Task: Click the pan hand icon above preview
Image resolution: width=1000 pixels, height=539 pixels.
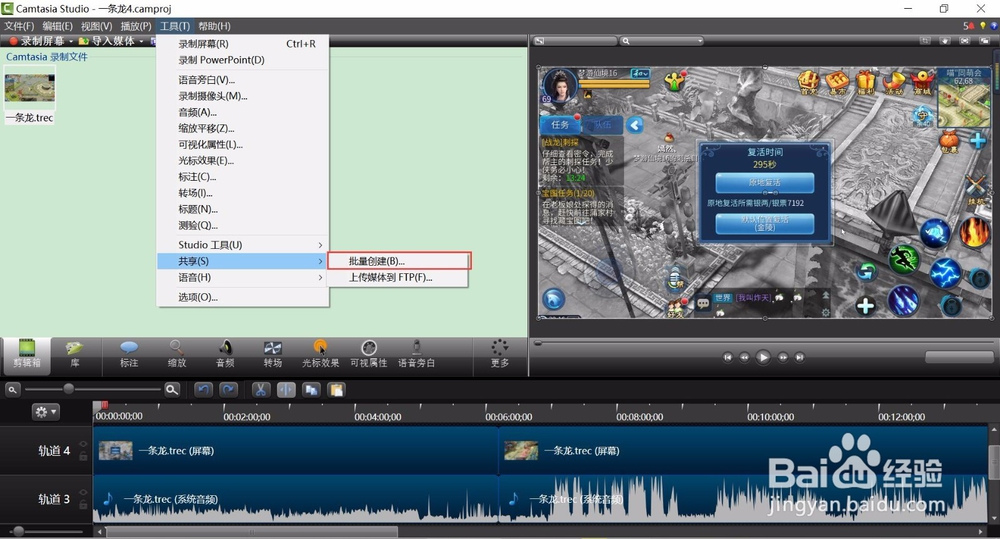Action: coord(945,41)
